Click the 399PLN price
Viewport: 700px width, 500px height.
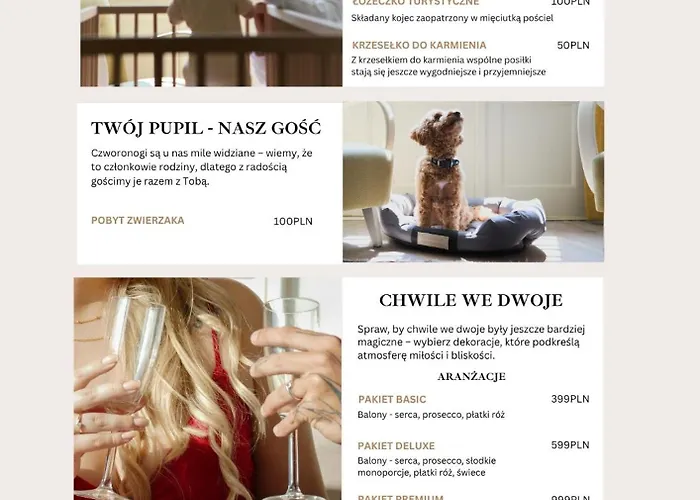coord(570,399)
